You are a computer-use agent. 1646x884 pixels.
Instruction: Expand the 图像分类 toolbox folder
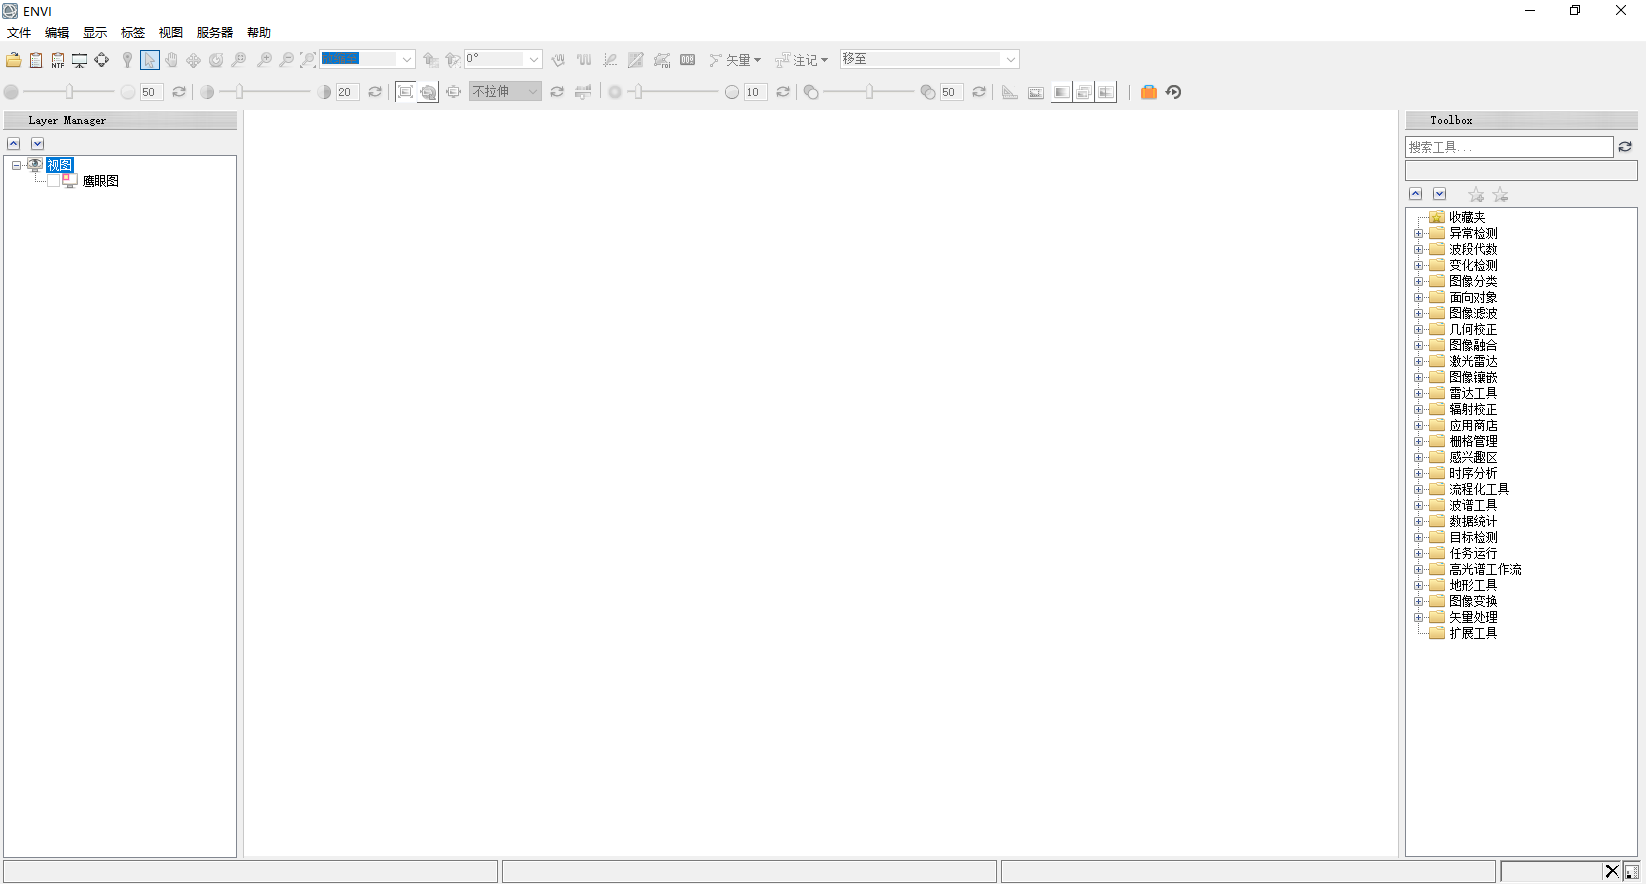pyautogui.click(x=1418, y=281)
